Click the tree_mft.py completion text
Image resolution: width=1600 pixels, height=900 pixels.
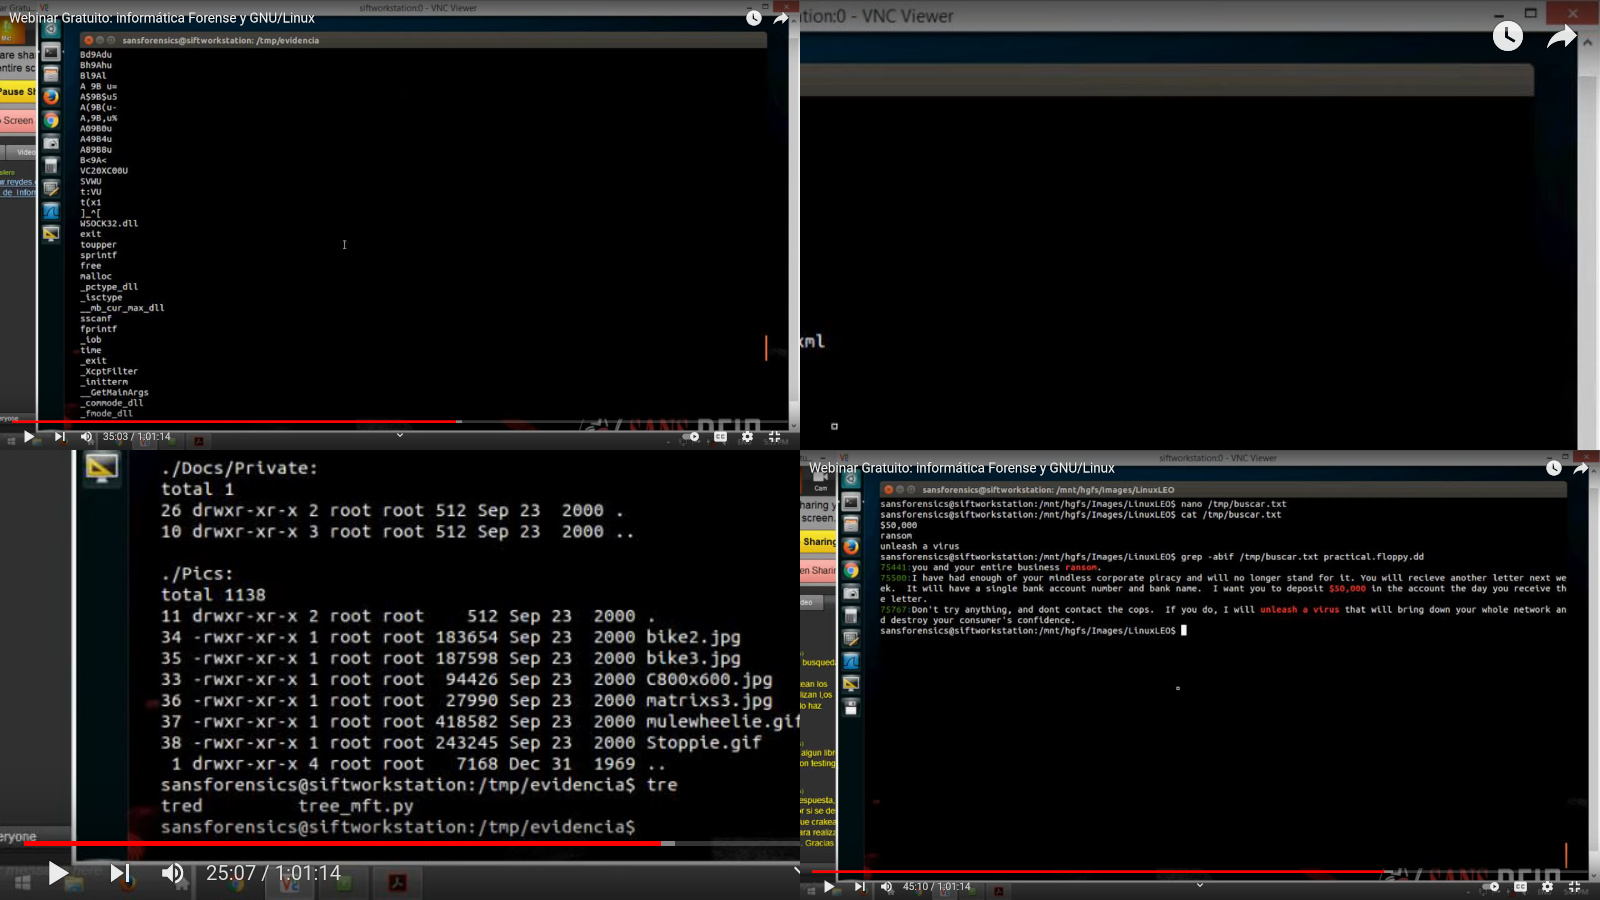pyautogui.click(x=356, y=806)
